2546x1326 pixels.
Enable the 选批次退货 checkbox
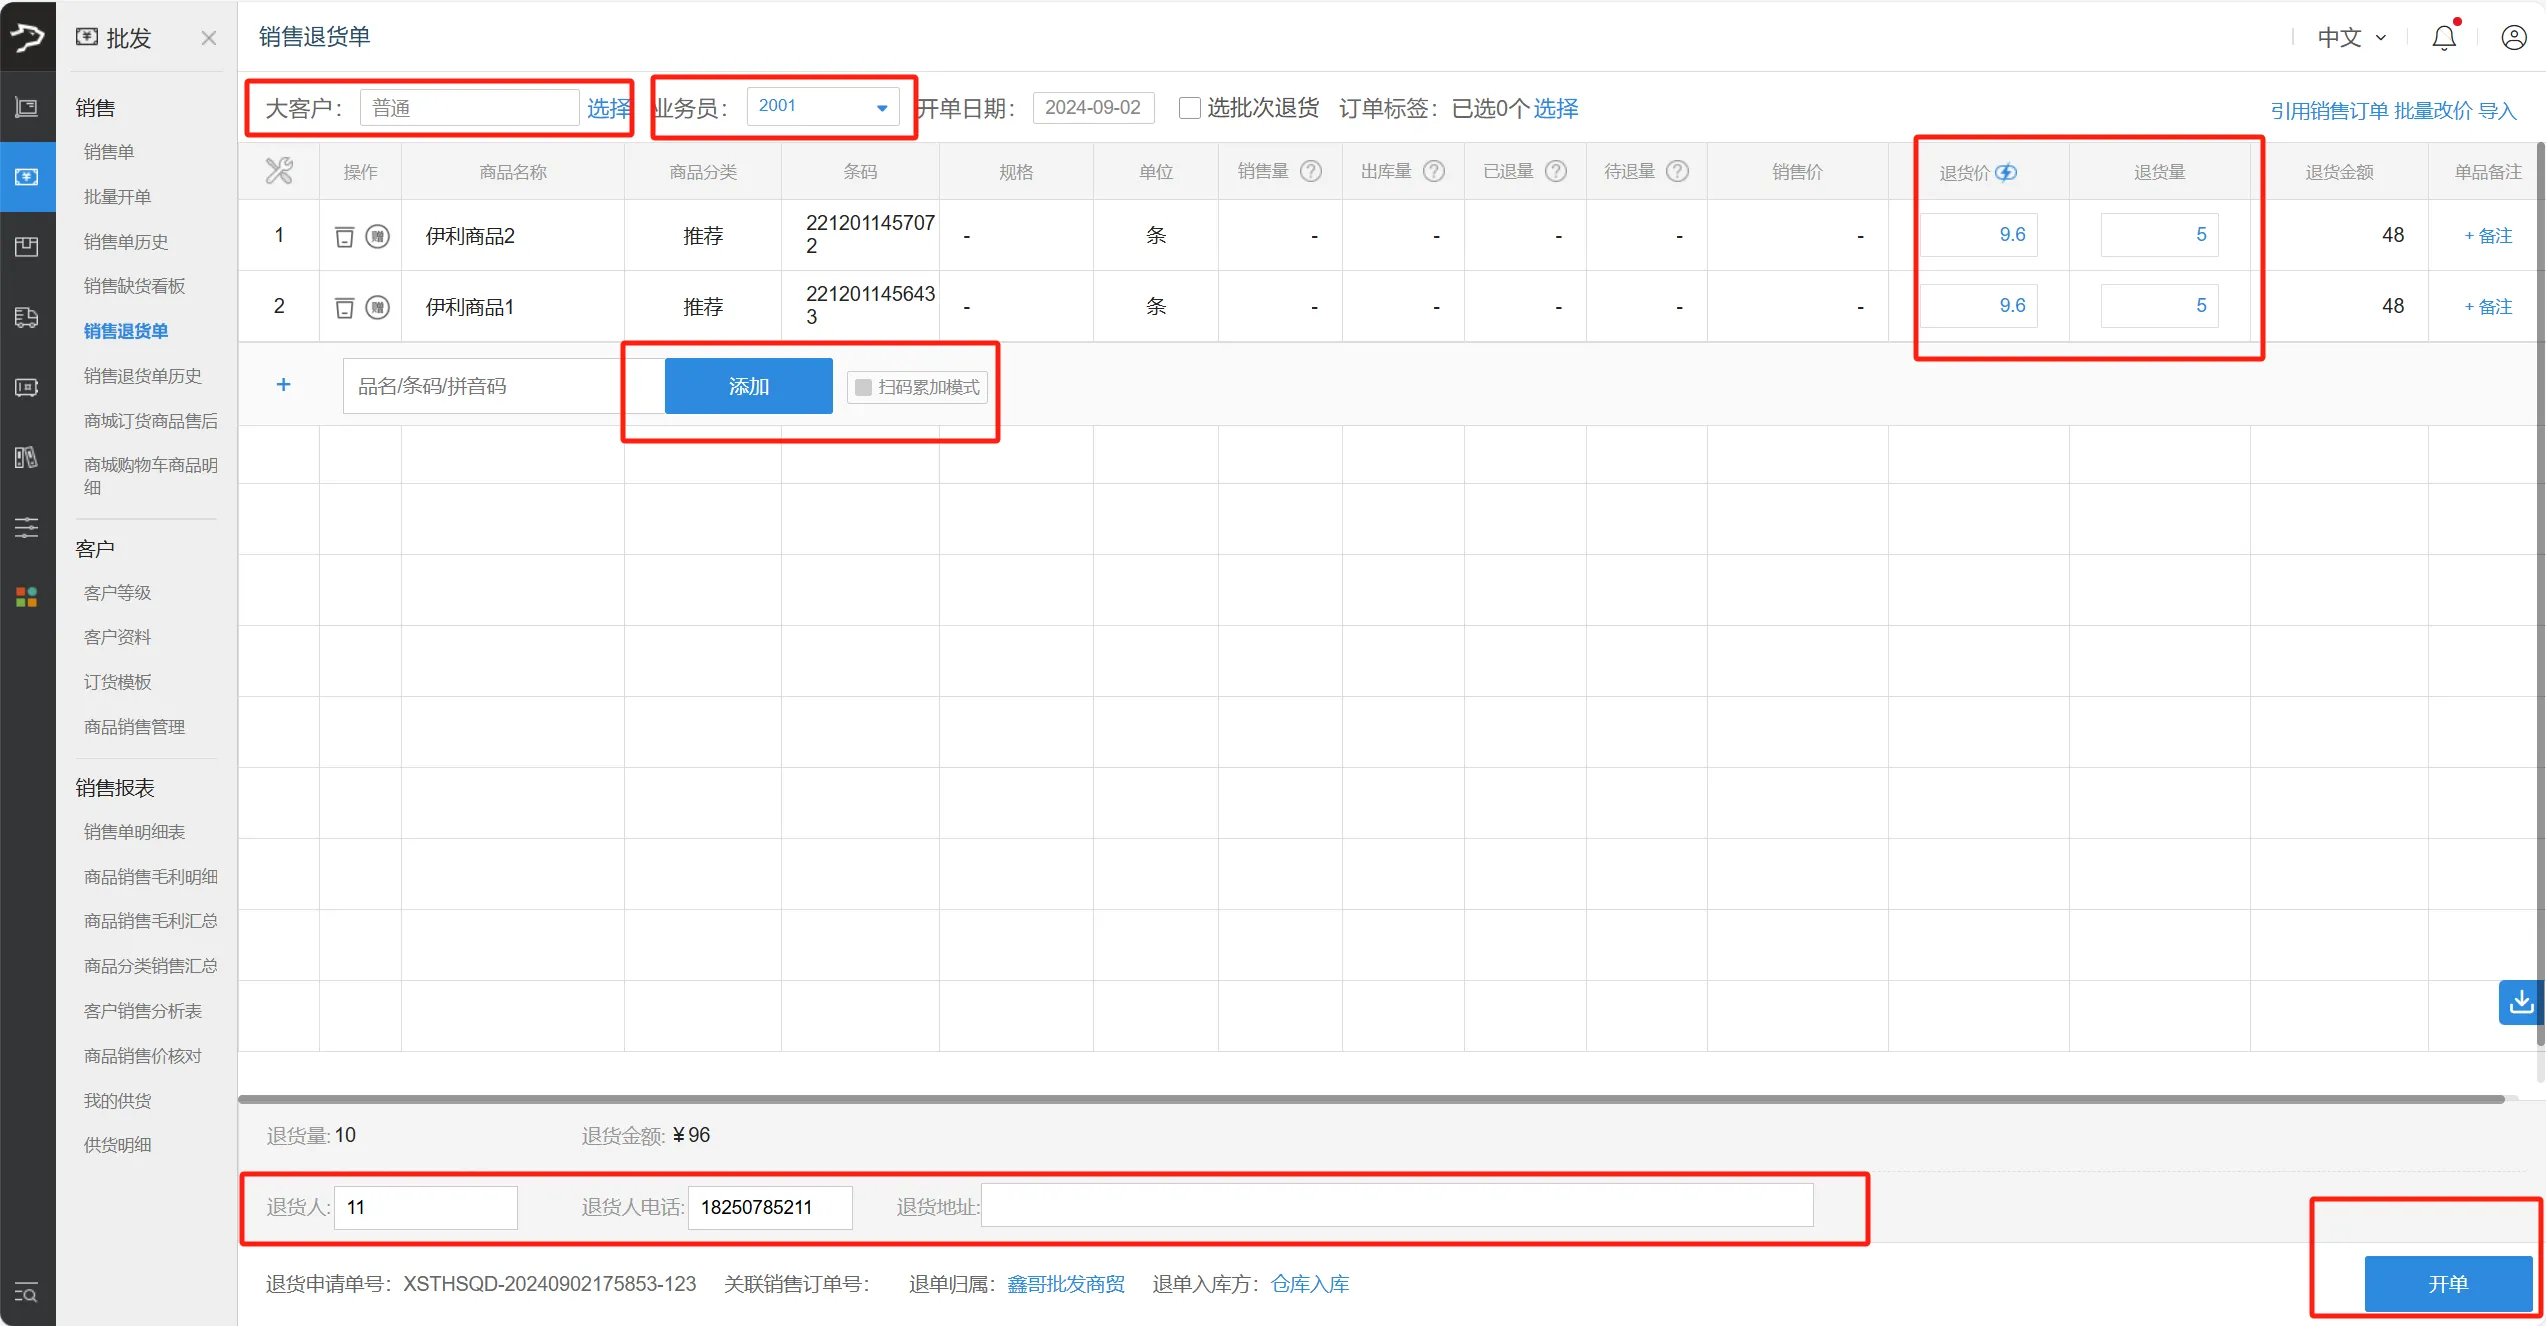(x=1189, y=108)
